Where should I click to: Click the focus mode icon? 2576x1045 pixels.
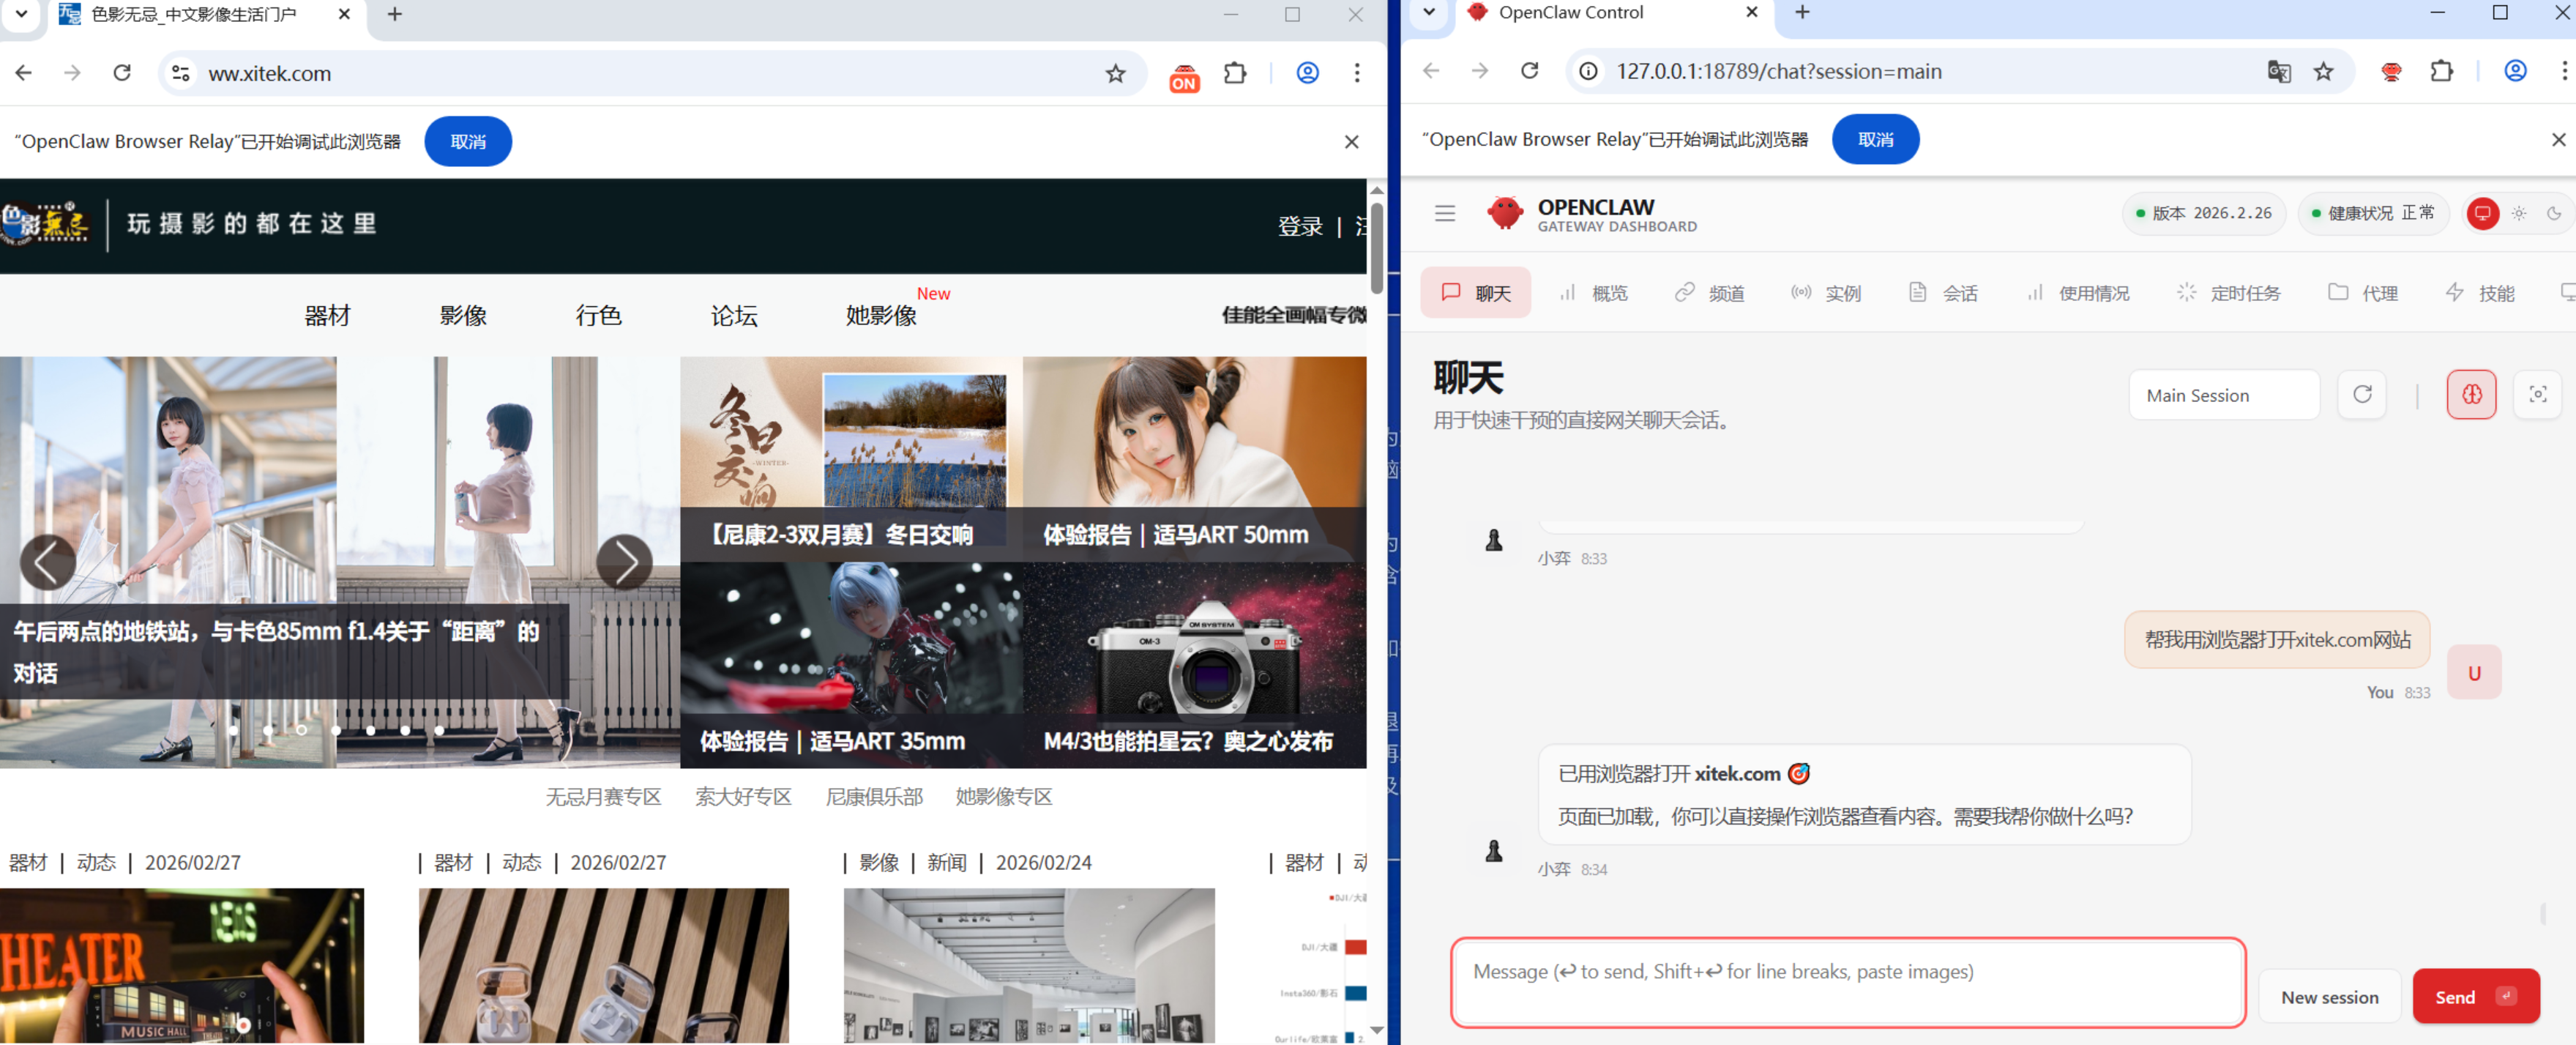point(2537,394)
